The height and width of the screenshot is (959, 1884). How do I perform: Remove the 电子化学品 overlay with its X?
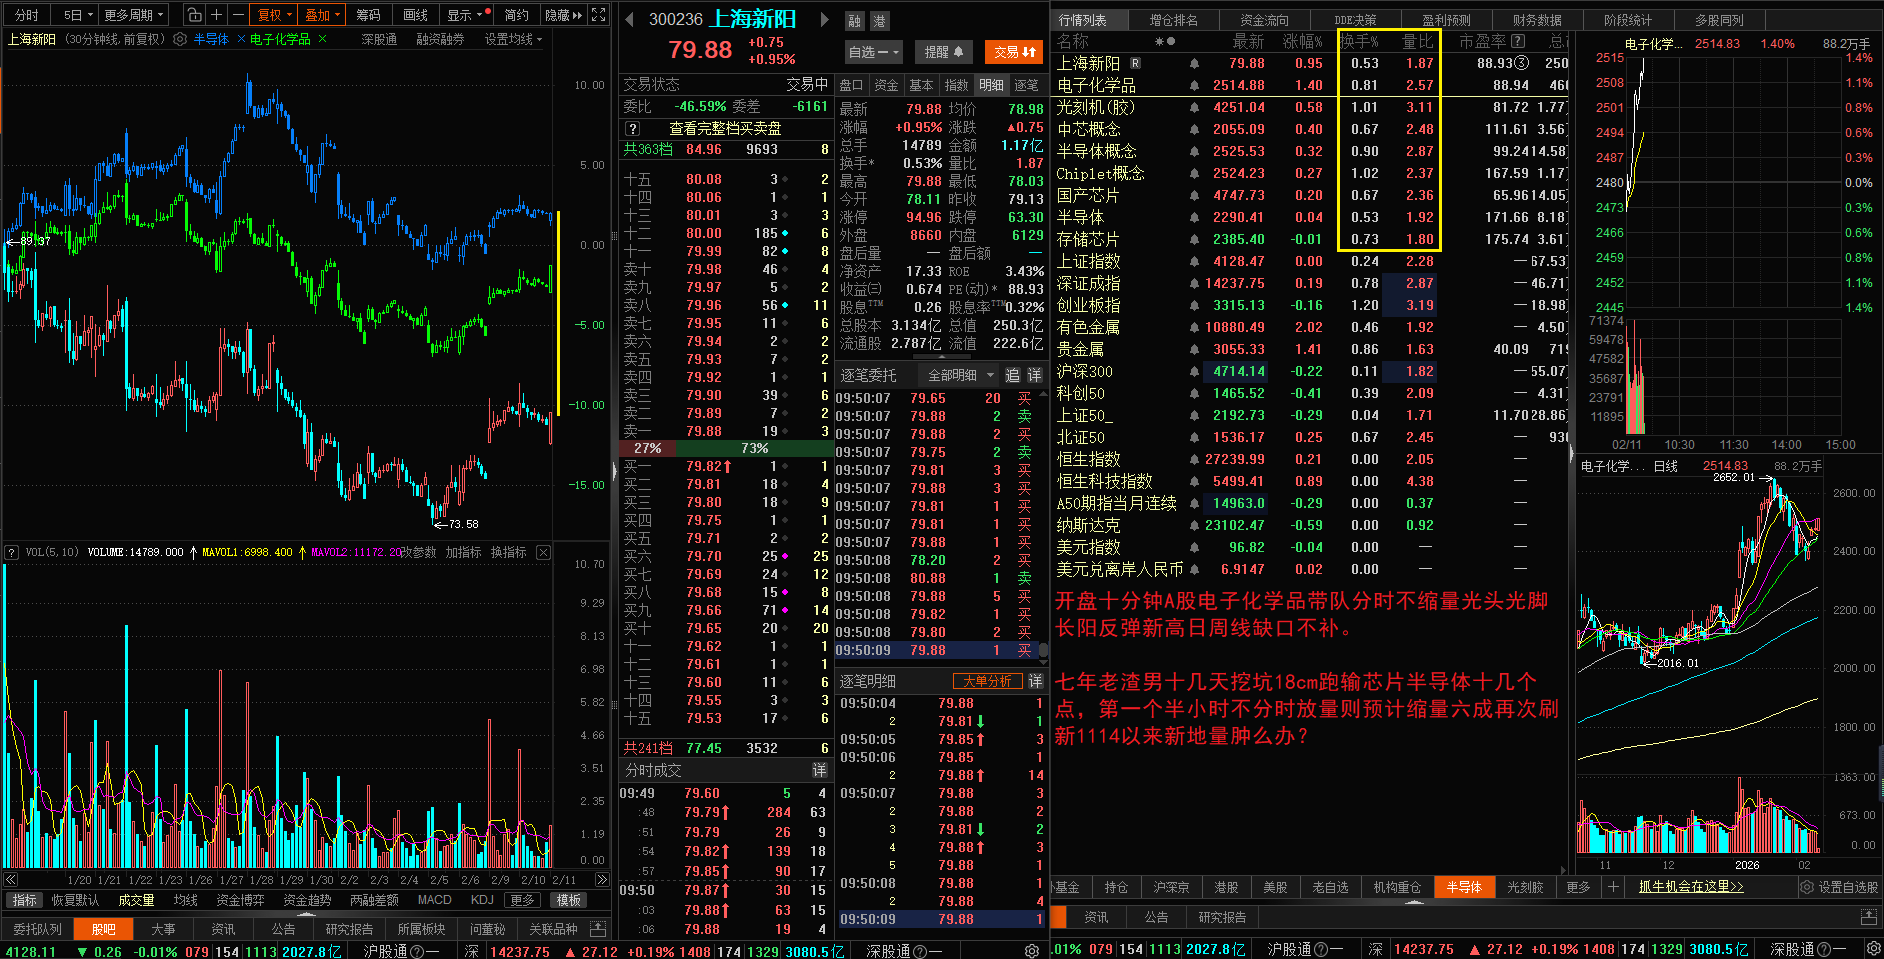[322, 39]
